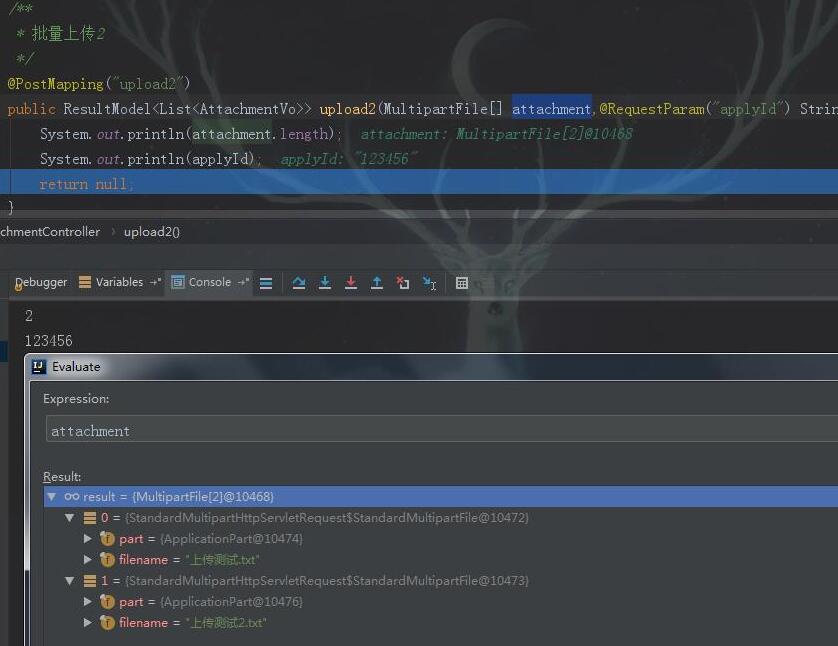Collapse array element 1 node

[69, 580]
